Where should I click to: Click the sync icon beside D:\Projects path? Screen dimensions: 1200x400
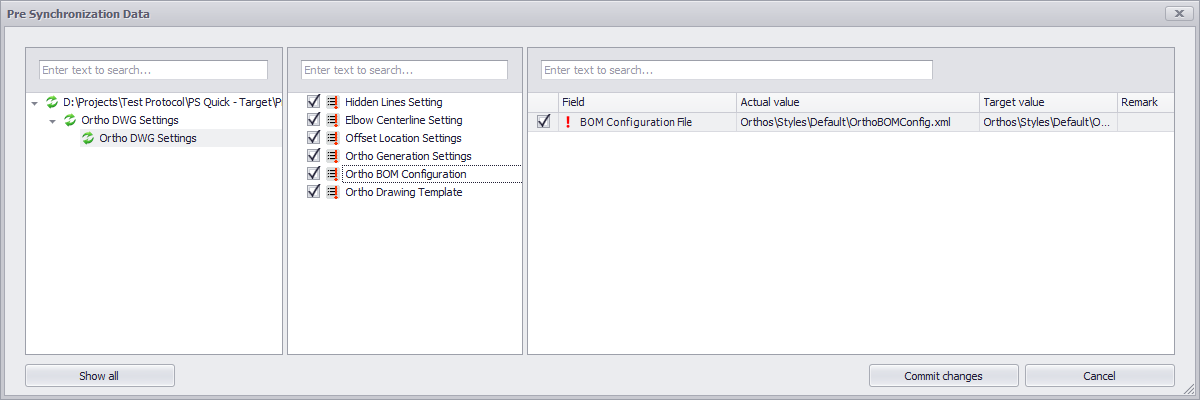[x=52, y=102]
